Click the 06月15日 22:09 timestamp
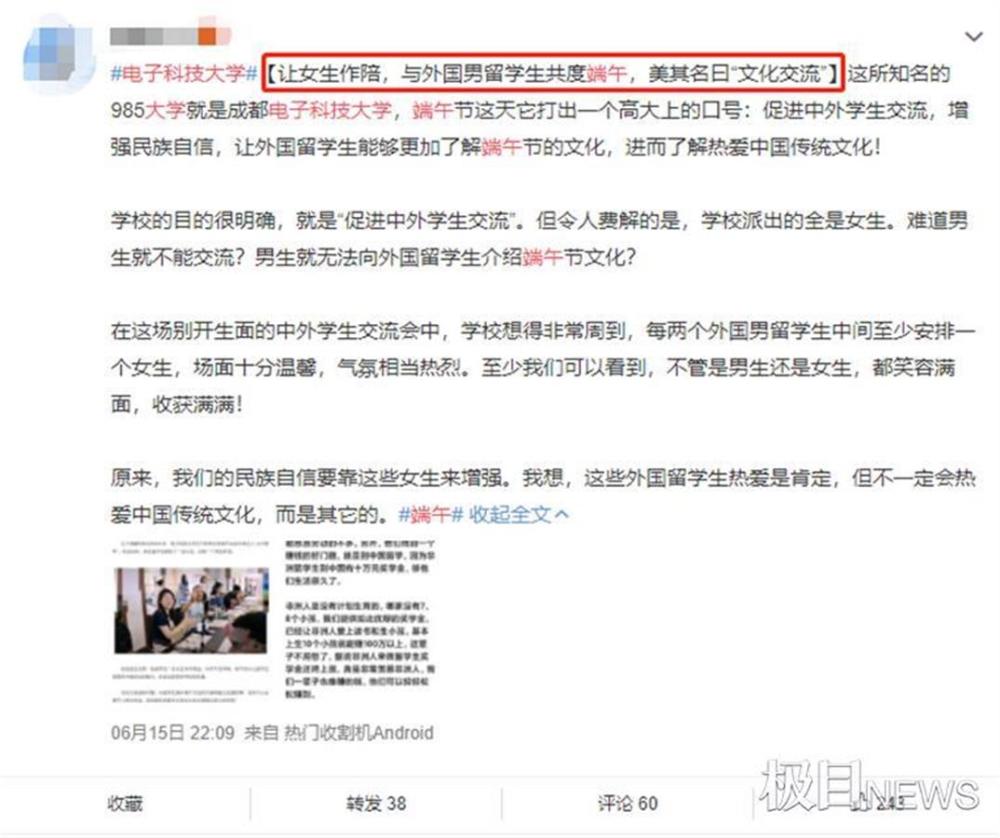The width and height of the screenshot is (1000, 838). tap(172, 733)
